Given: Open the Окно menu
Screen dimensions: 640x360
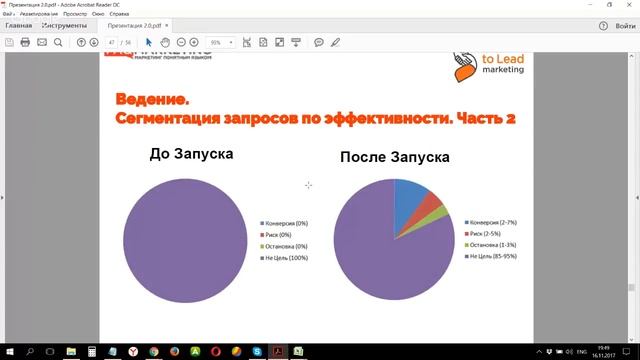Looking at the screenshot, I should click(x=98, y=14).
